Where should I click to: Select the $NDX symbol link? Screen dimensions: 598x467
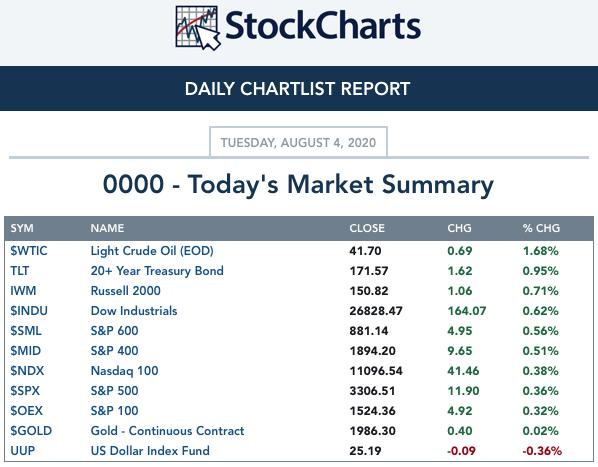[27, 371]
